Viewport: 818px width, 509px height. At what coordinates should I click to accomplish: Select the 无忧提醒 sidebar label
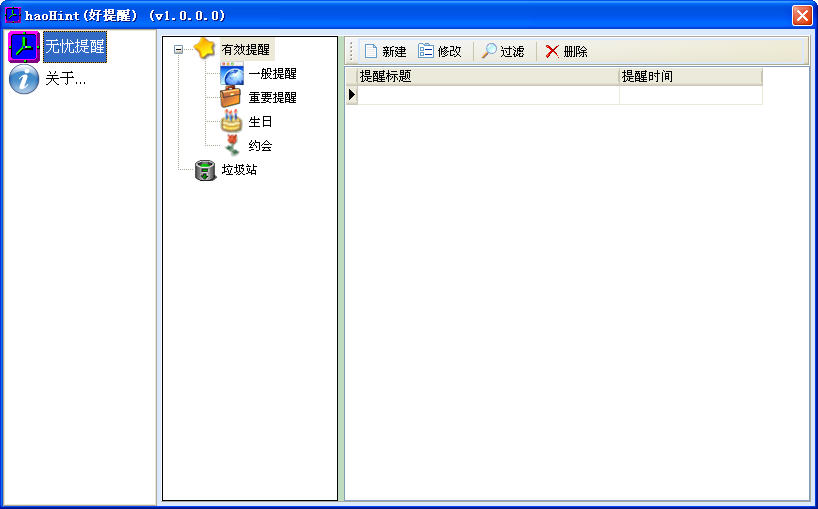pyautogui.click(x=75, y=46)
